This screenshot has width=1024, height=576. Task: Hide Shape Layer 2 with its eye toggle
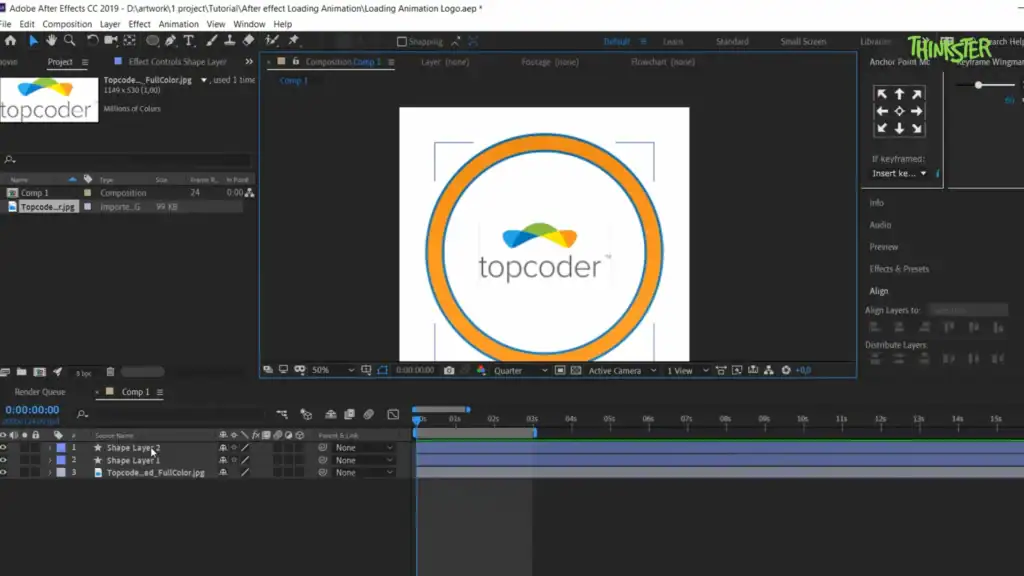[4, 448]
